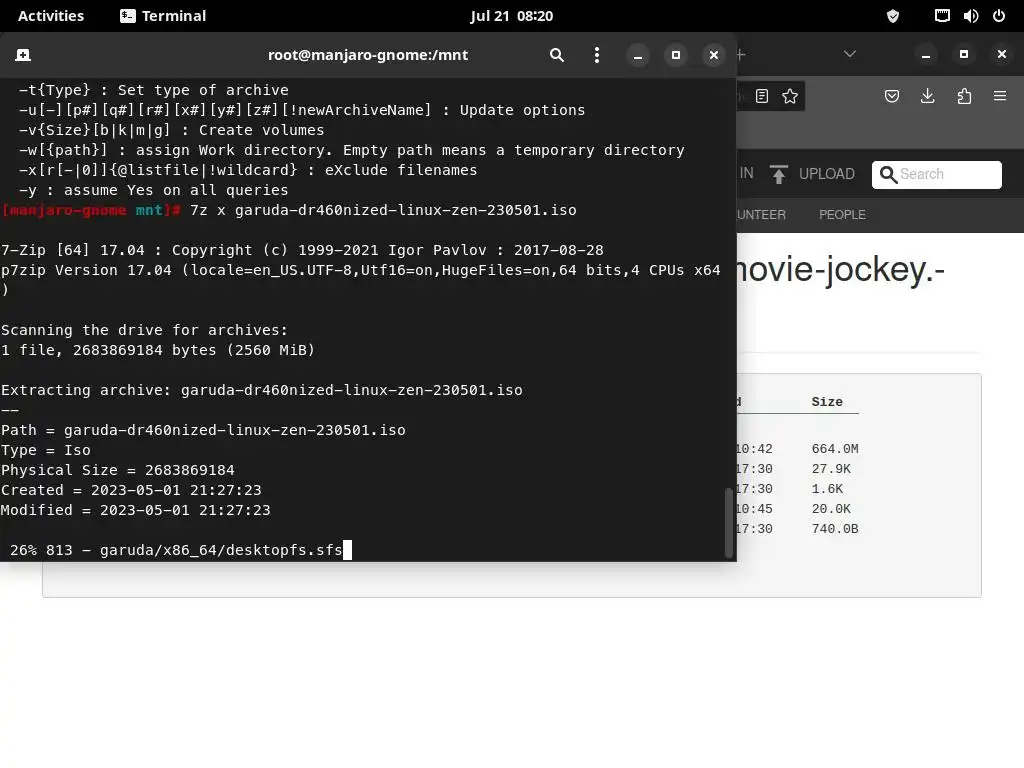Screen dimensions: 1024x768
Task: Click the 7z x command line in terminal
Action: coord(383,210)
